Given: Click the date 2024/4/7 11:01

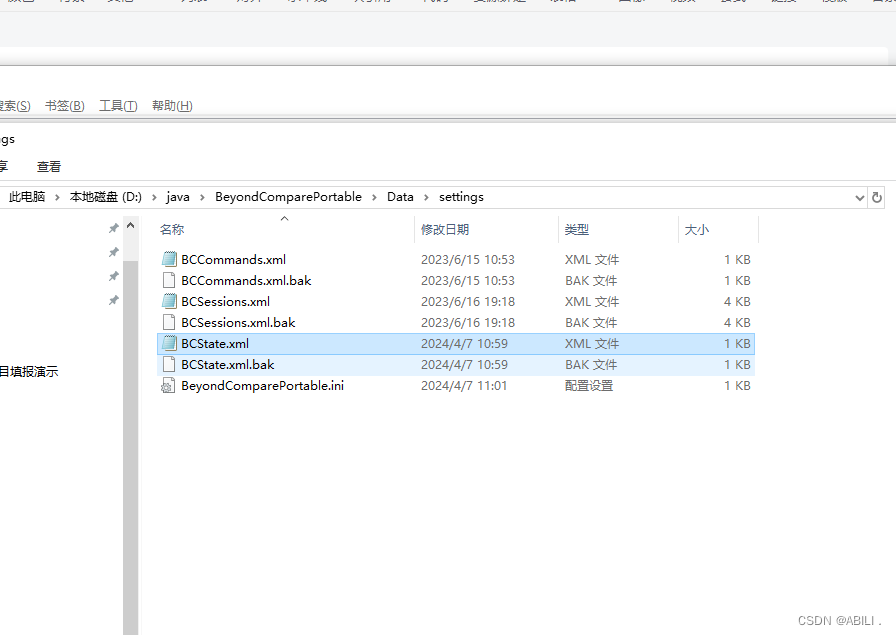Looking at the screenshot, I should click(464, 386).
